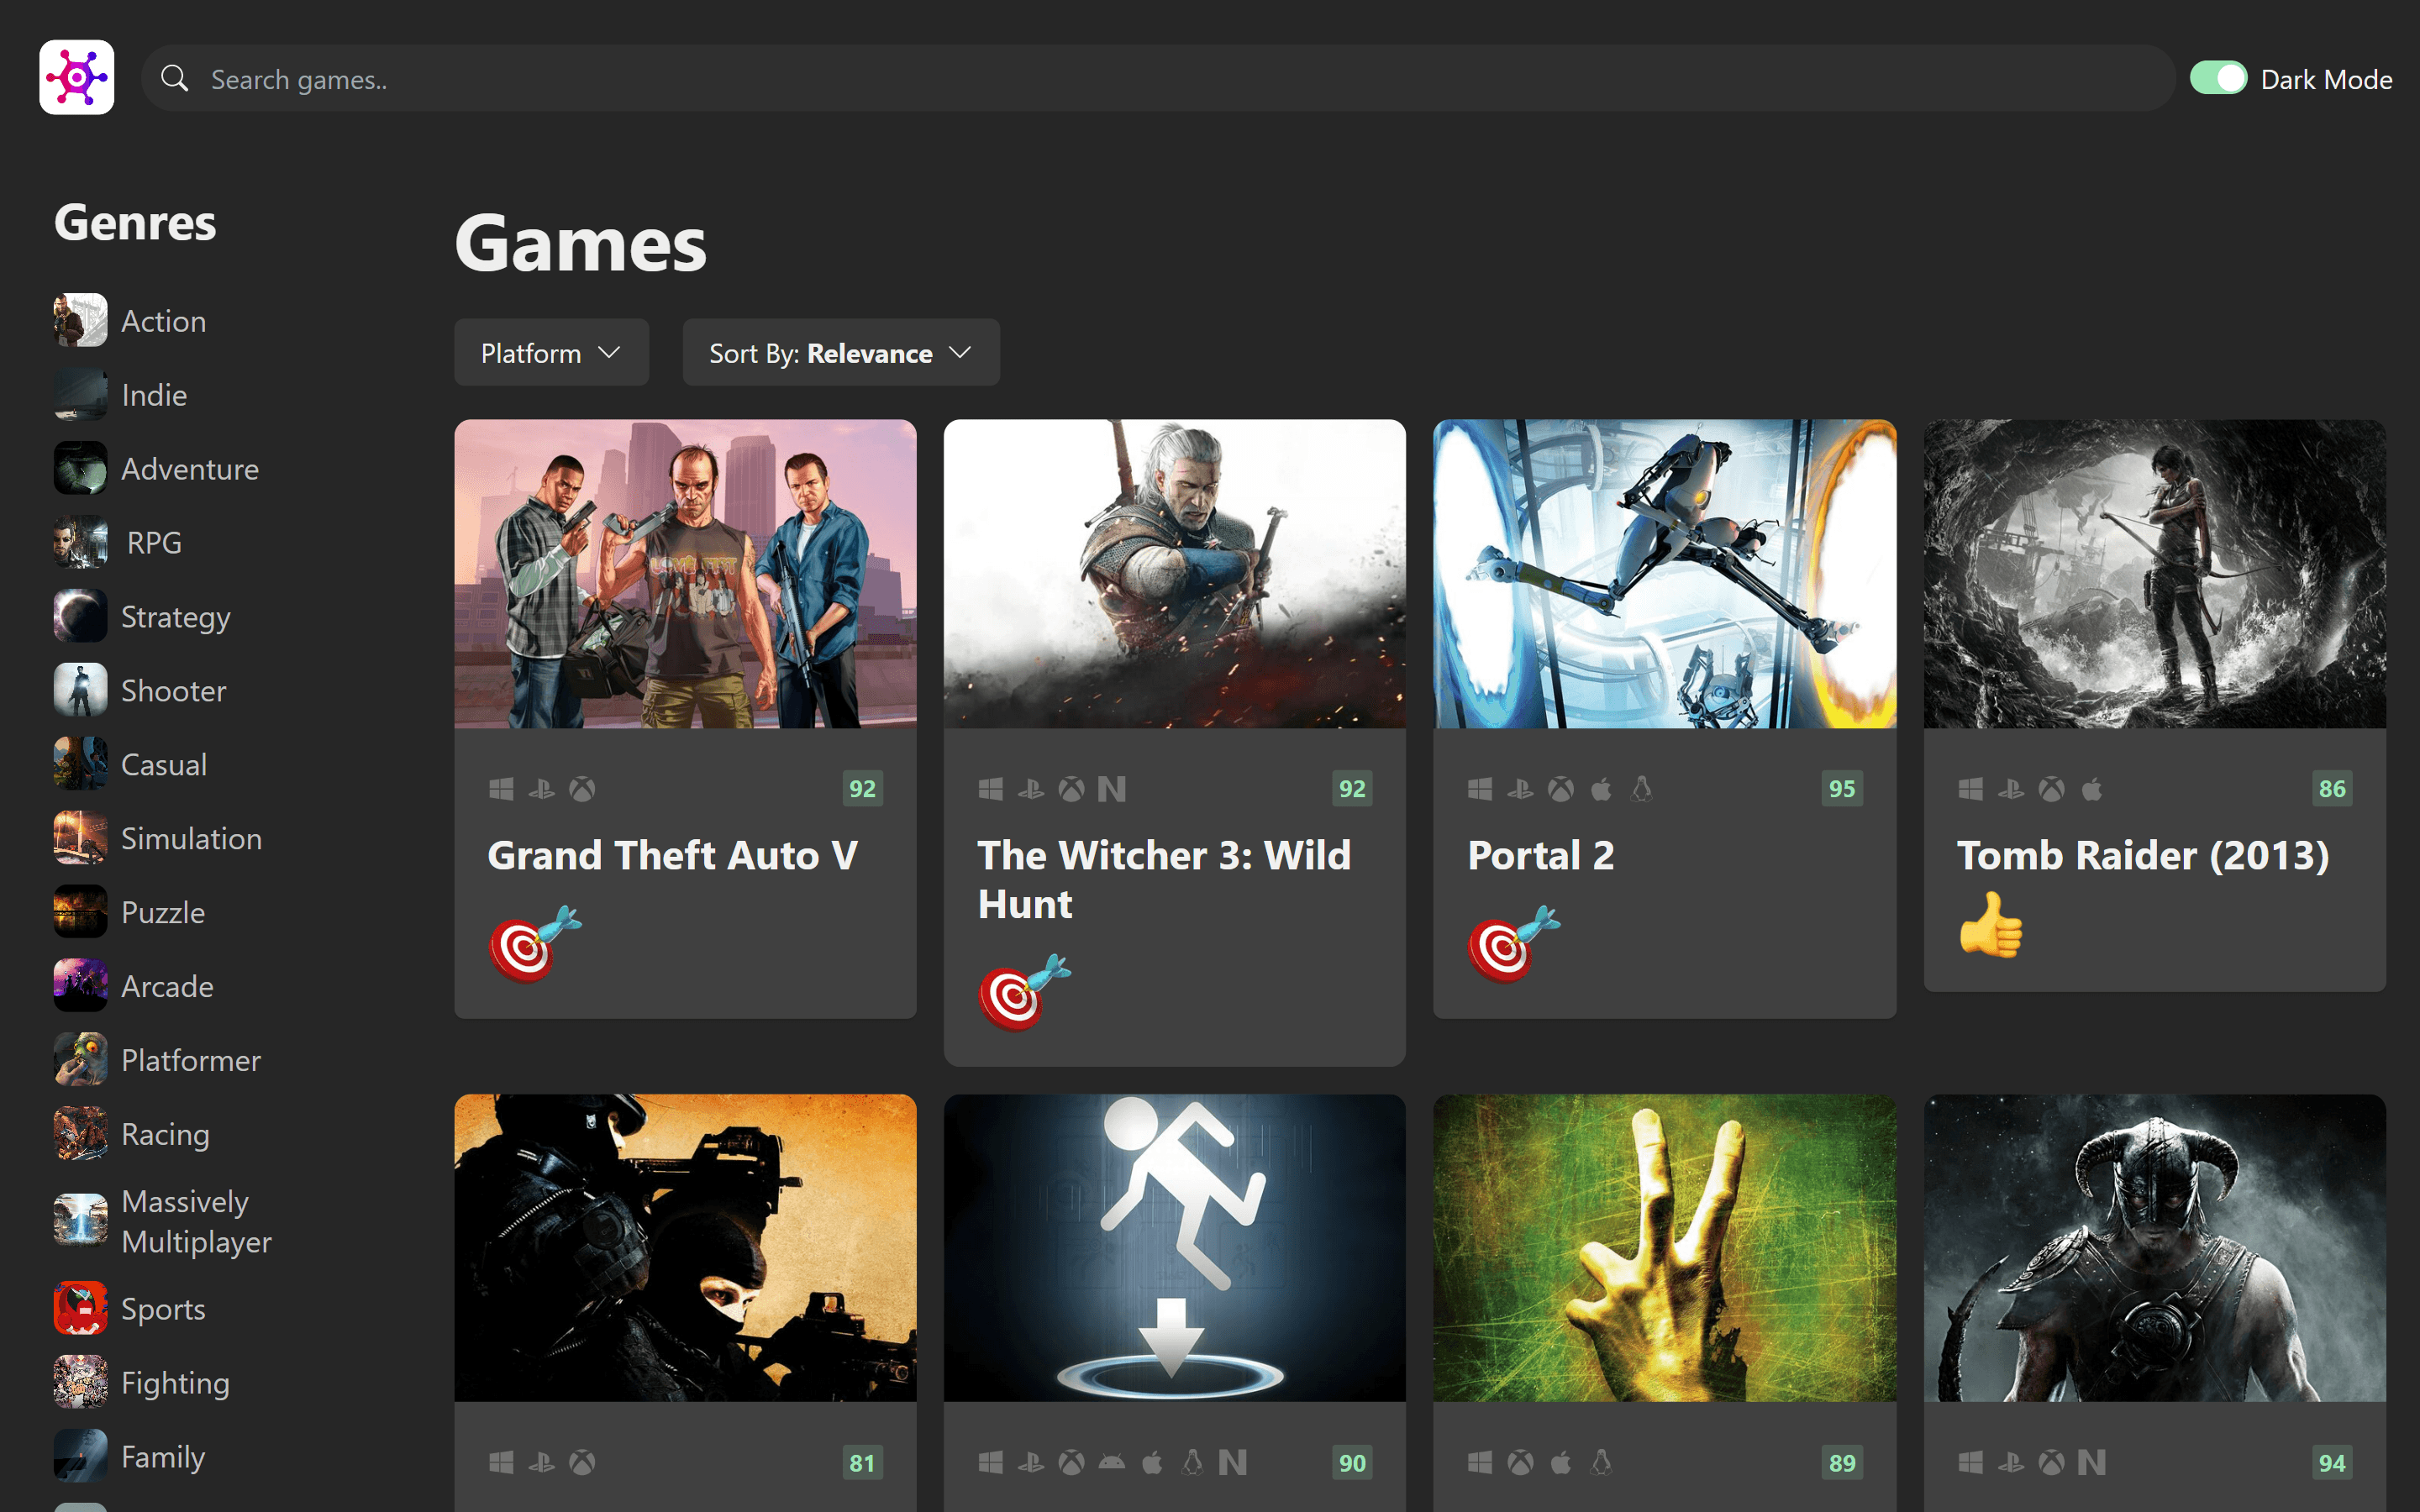Open the Left 4 Dead hand cover image
The image size is (2420, 1512).
click(1664, 1248)
